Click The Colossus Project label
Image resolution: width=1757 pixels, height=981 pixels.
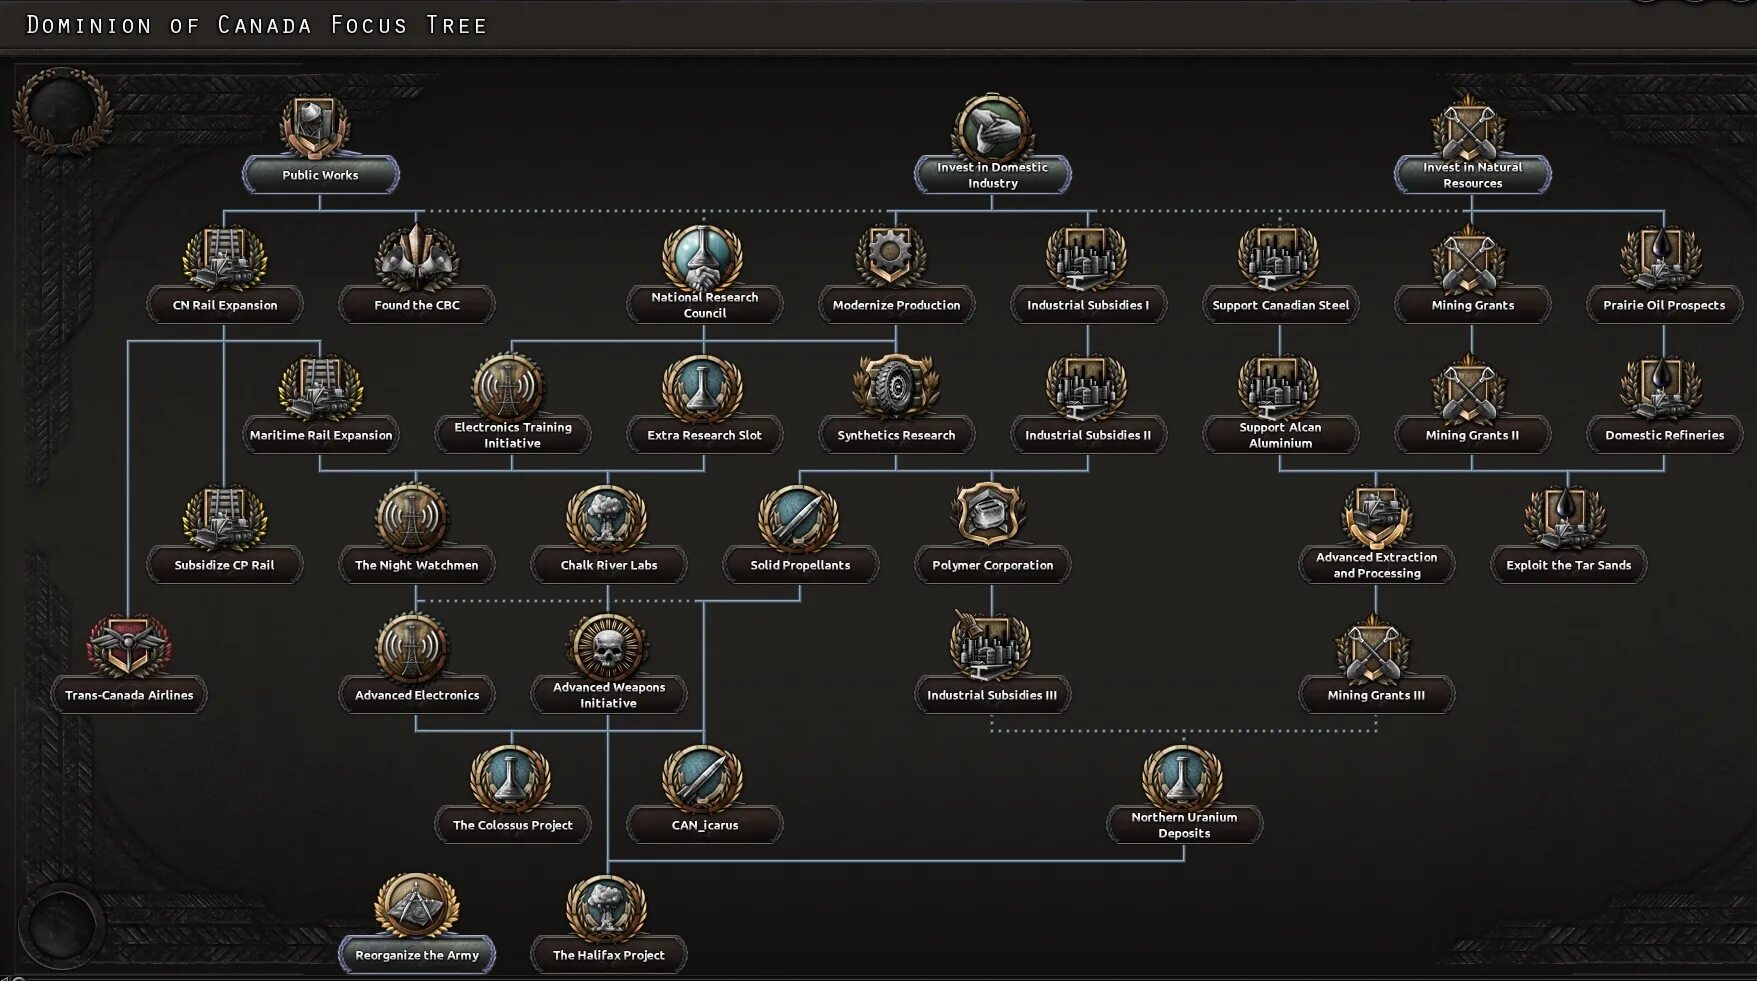(512, 825)
